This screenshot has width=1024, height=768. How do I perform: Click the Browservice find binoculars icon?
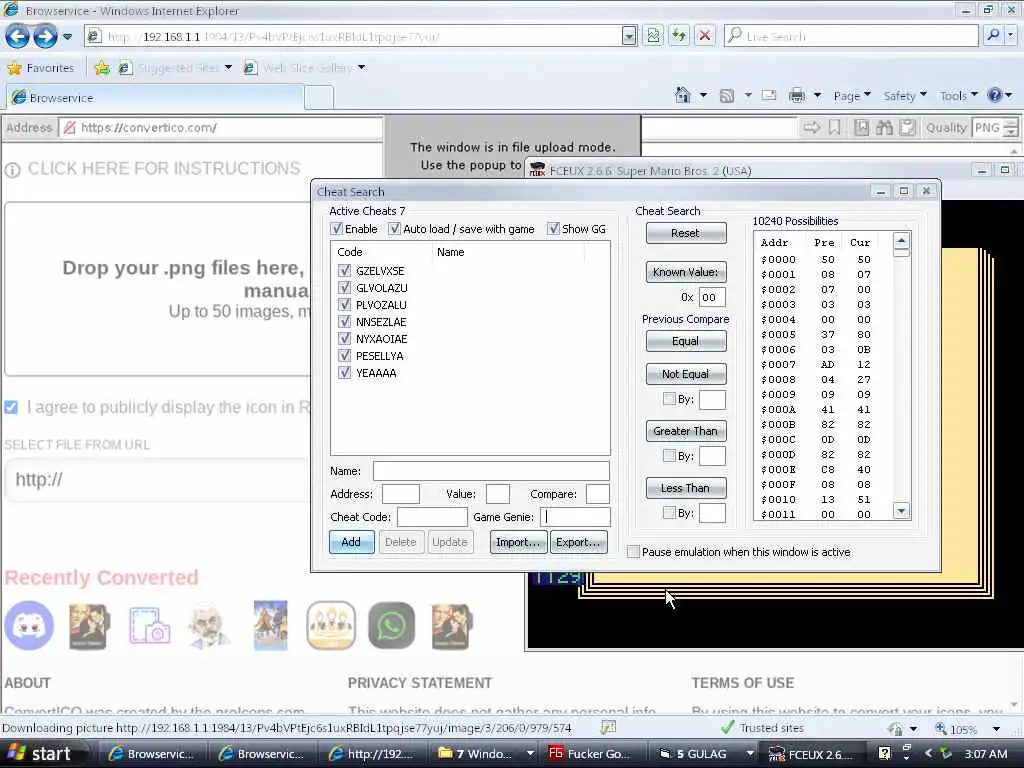(884, 127)
